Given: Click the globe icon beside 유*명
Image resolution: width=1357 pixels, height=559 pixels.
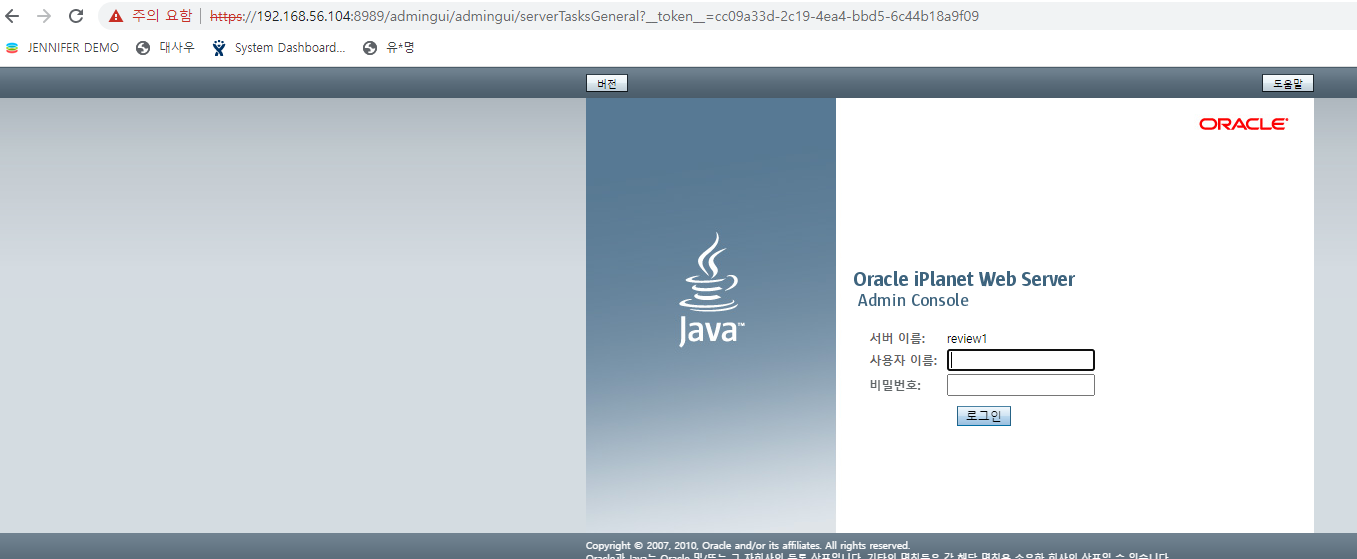Looking at the screenshot, I should [370, 48].
